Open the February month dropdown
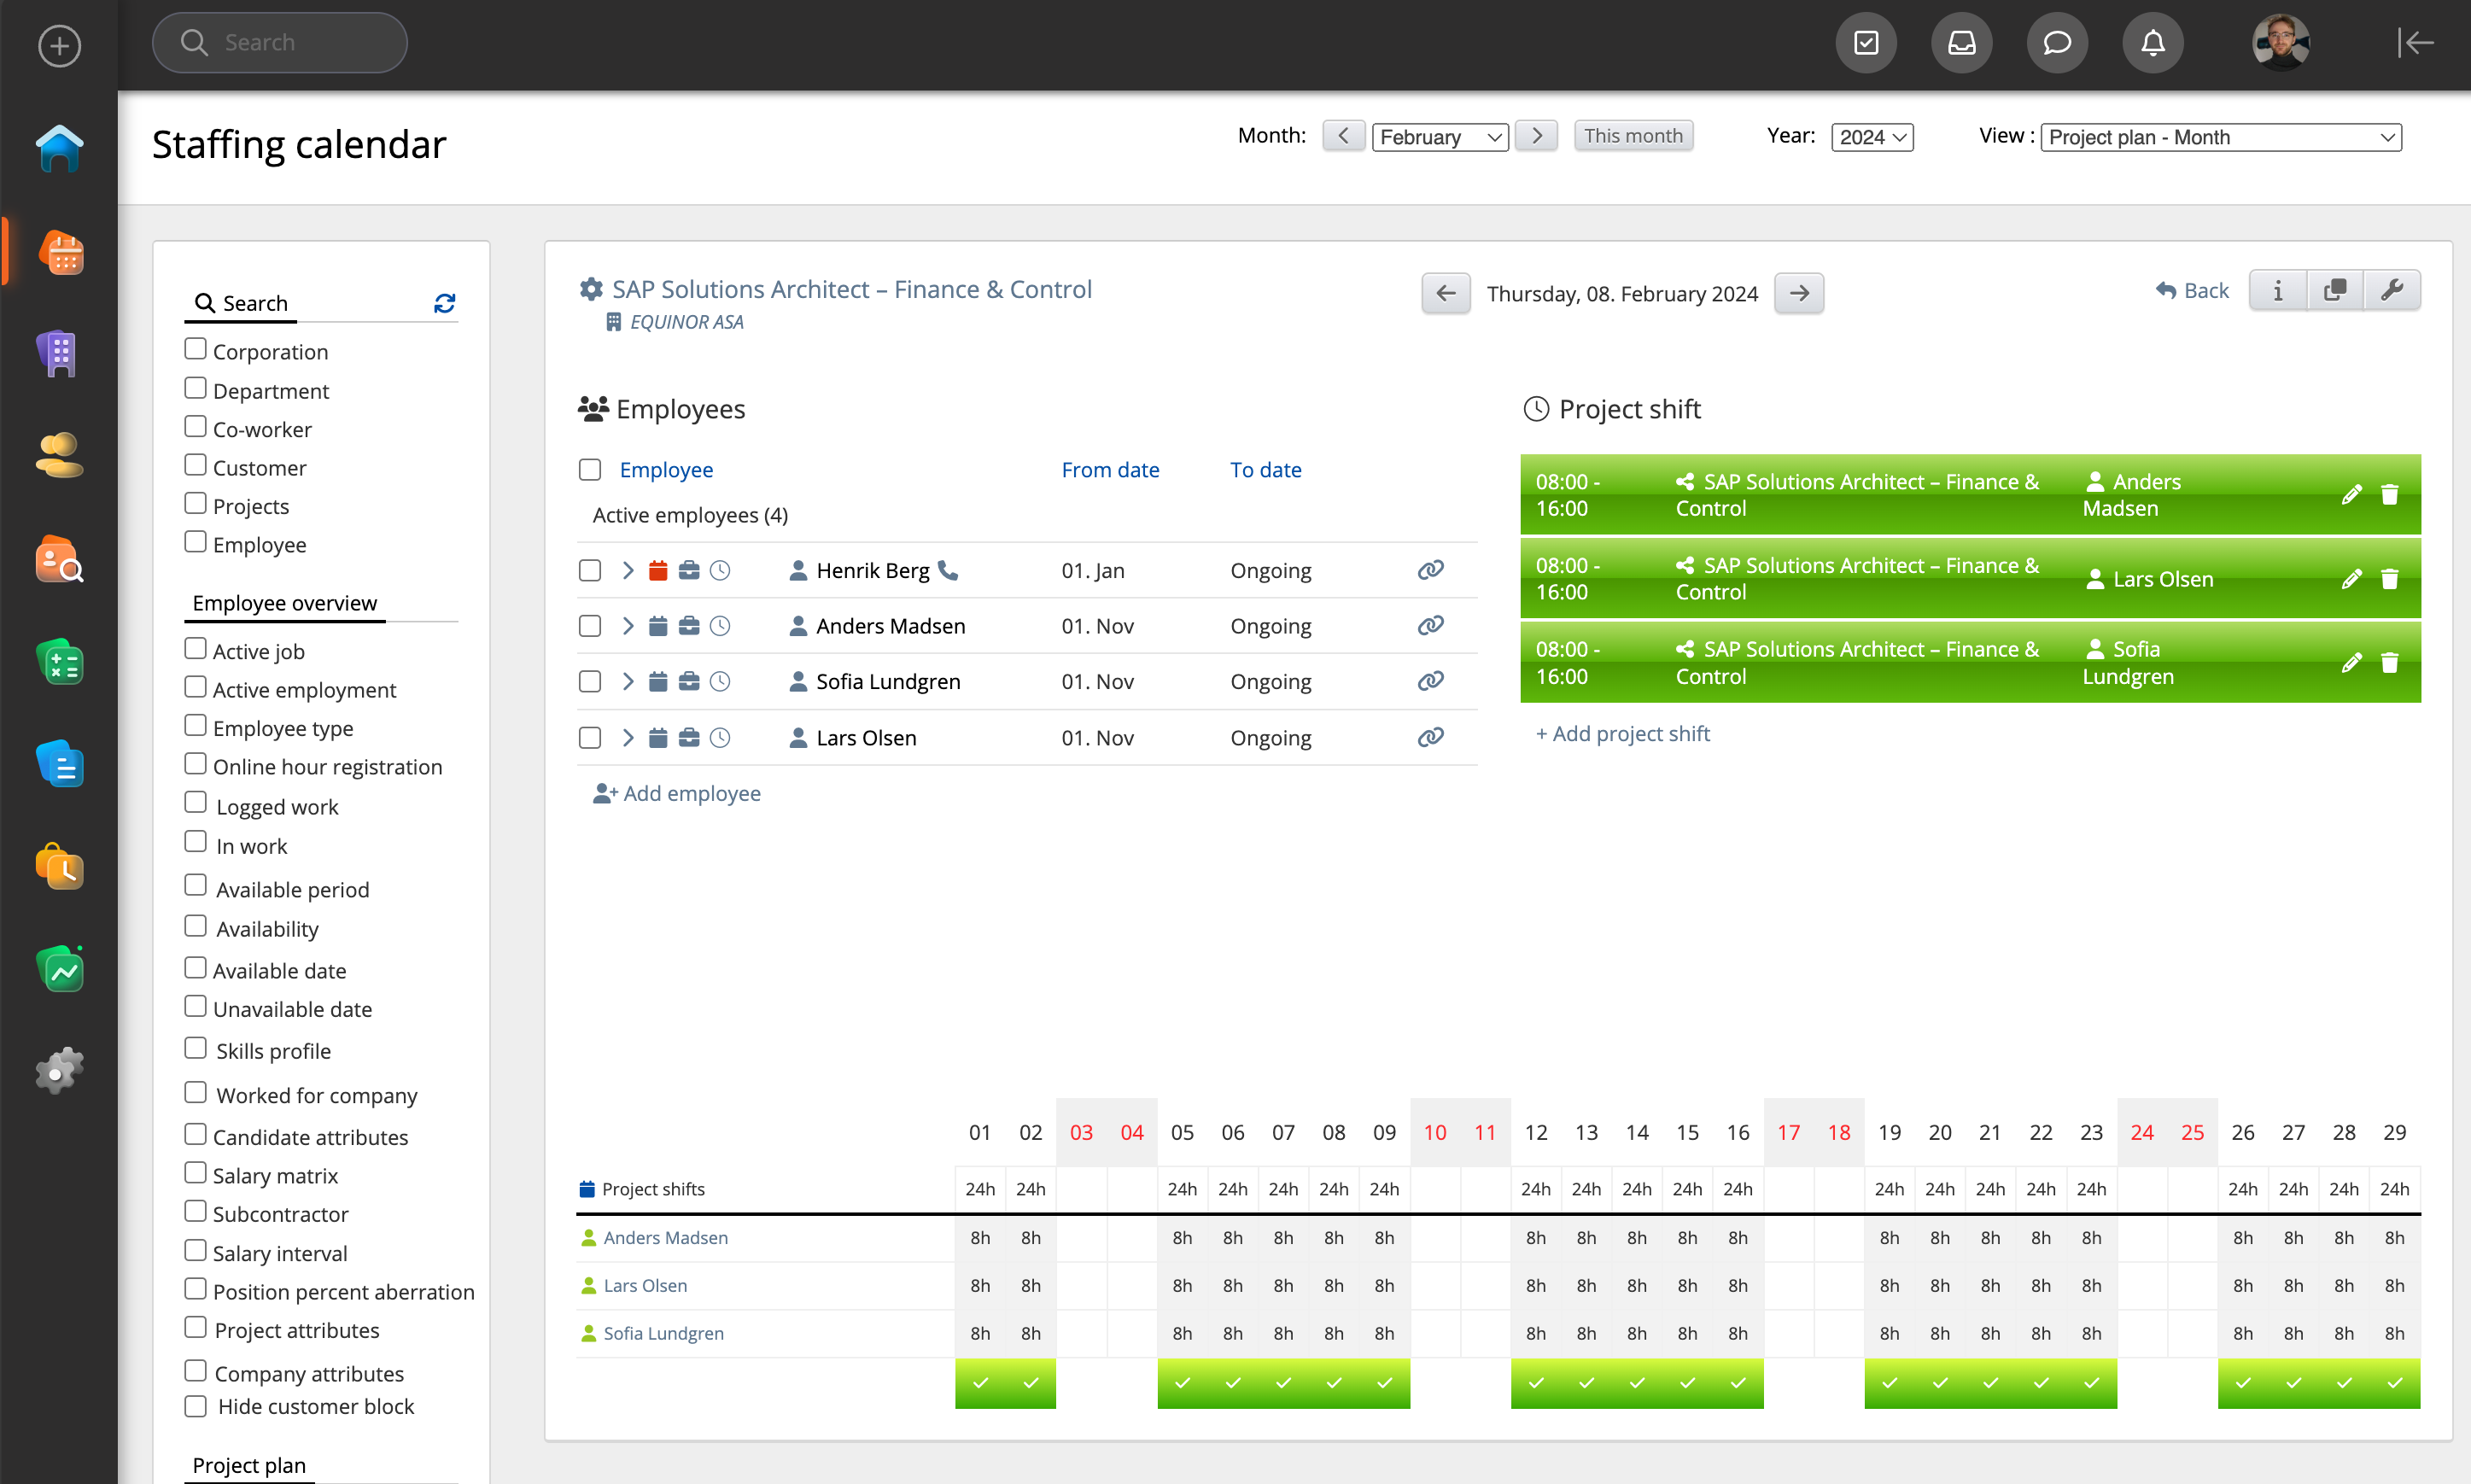 (x=1439, y=137)
